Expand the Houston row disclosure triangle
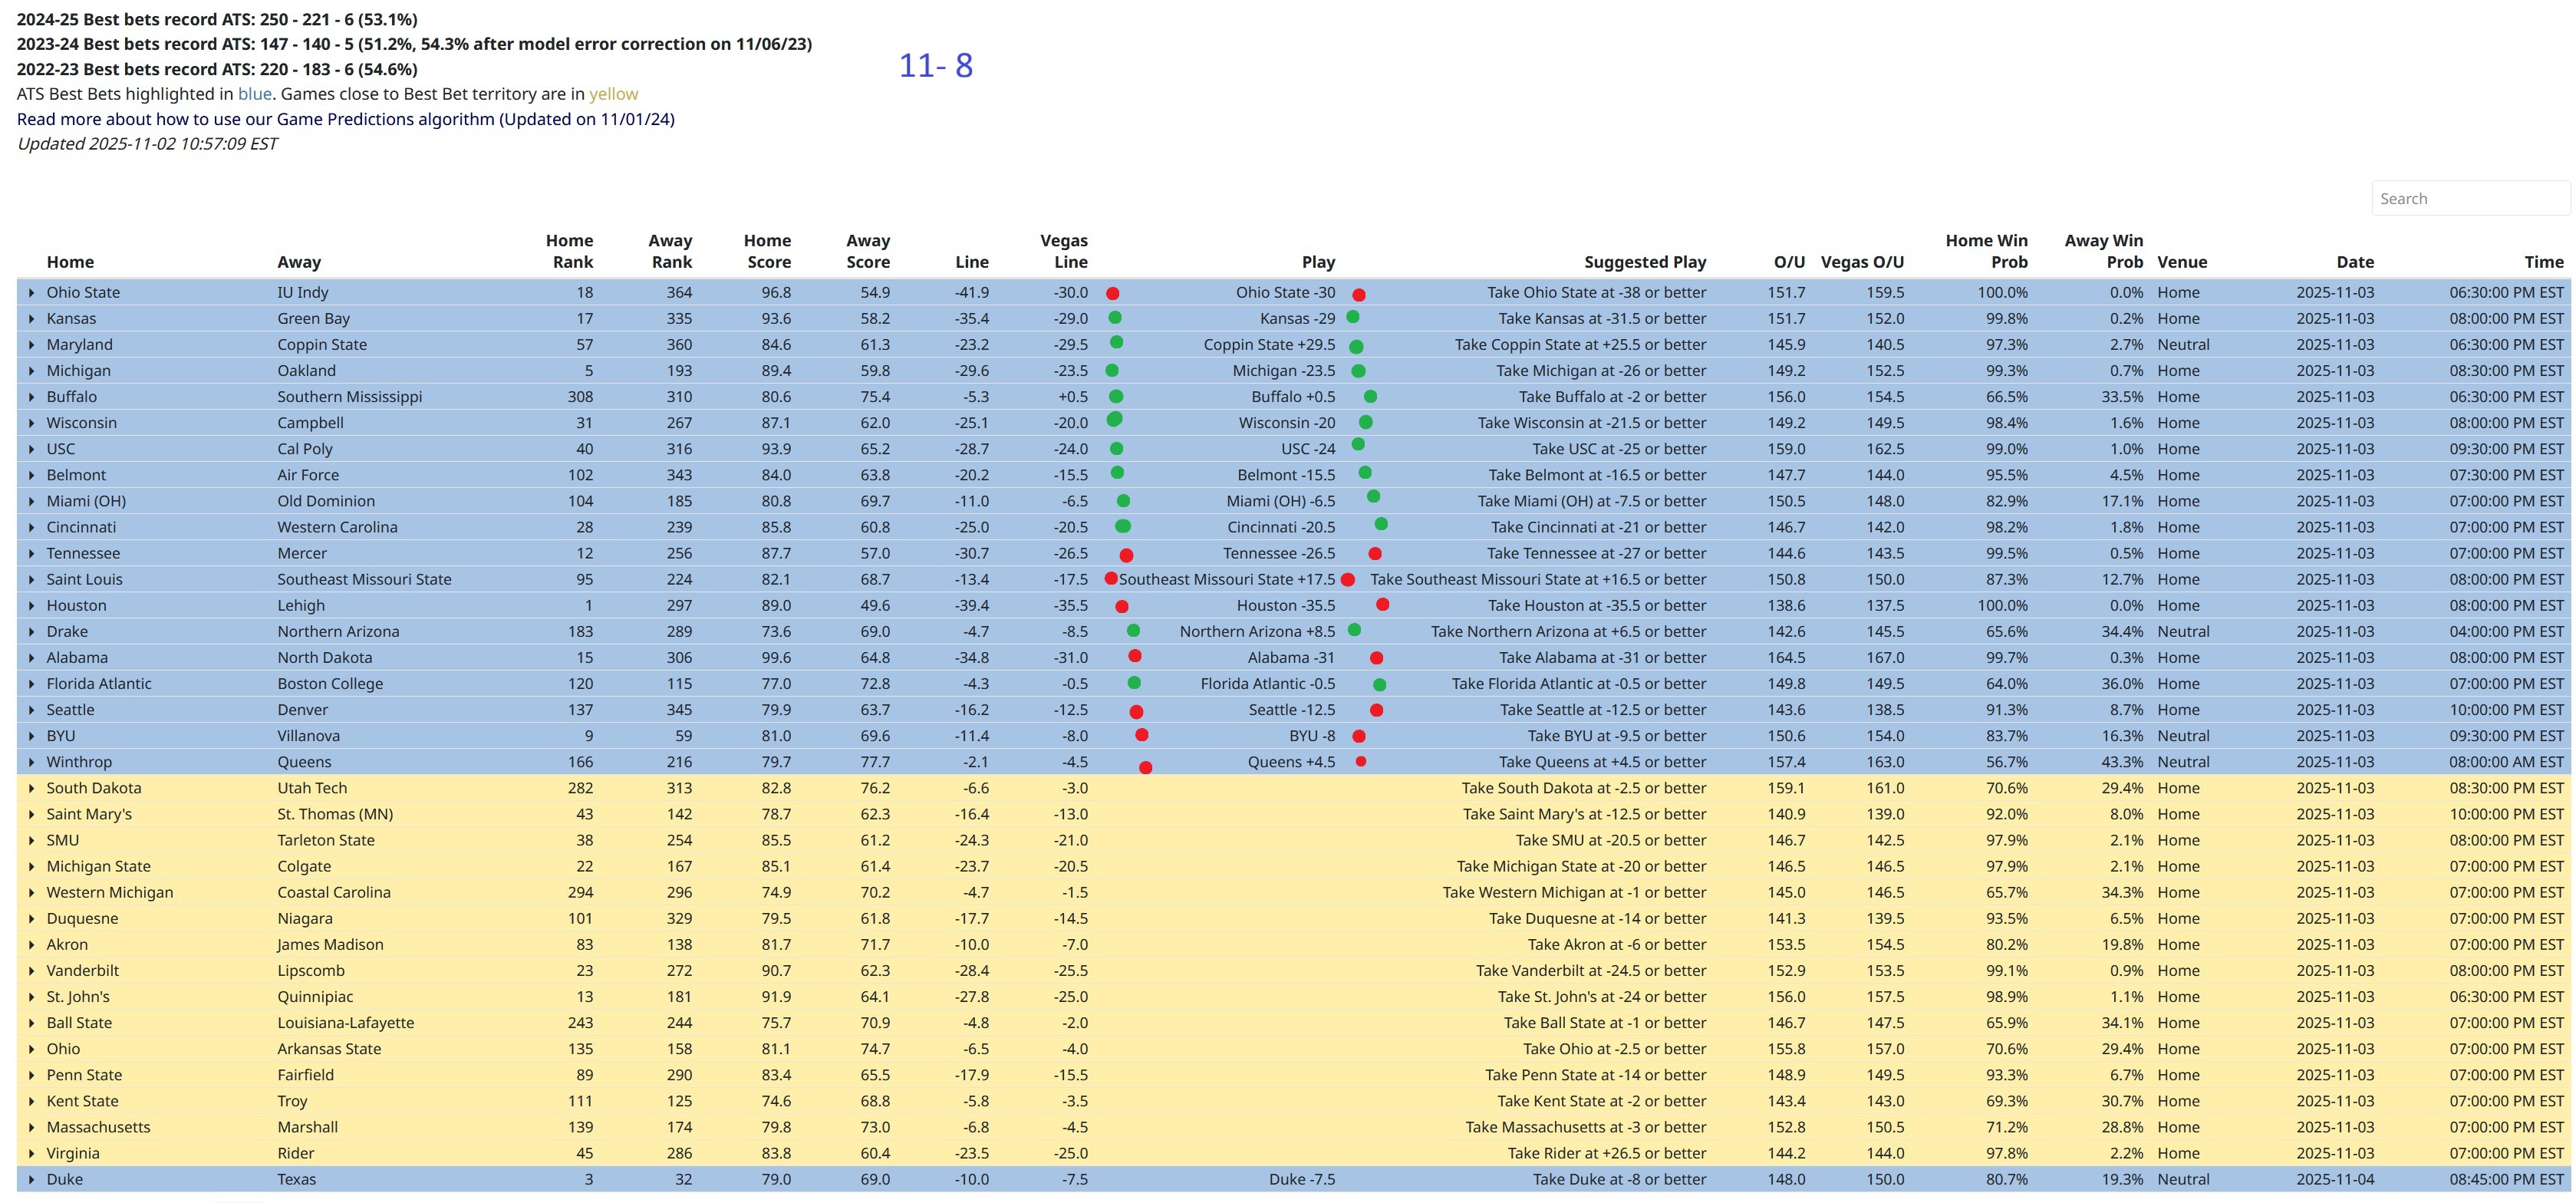The width and height of the screenshot is (2576, 1203). click(31, 606)
